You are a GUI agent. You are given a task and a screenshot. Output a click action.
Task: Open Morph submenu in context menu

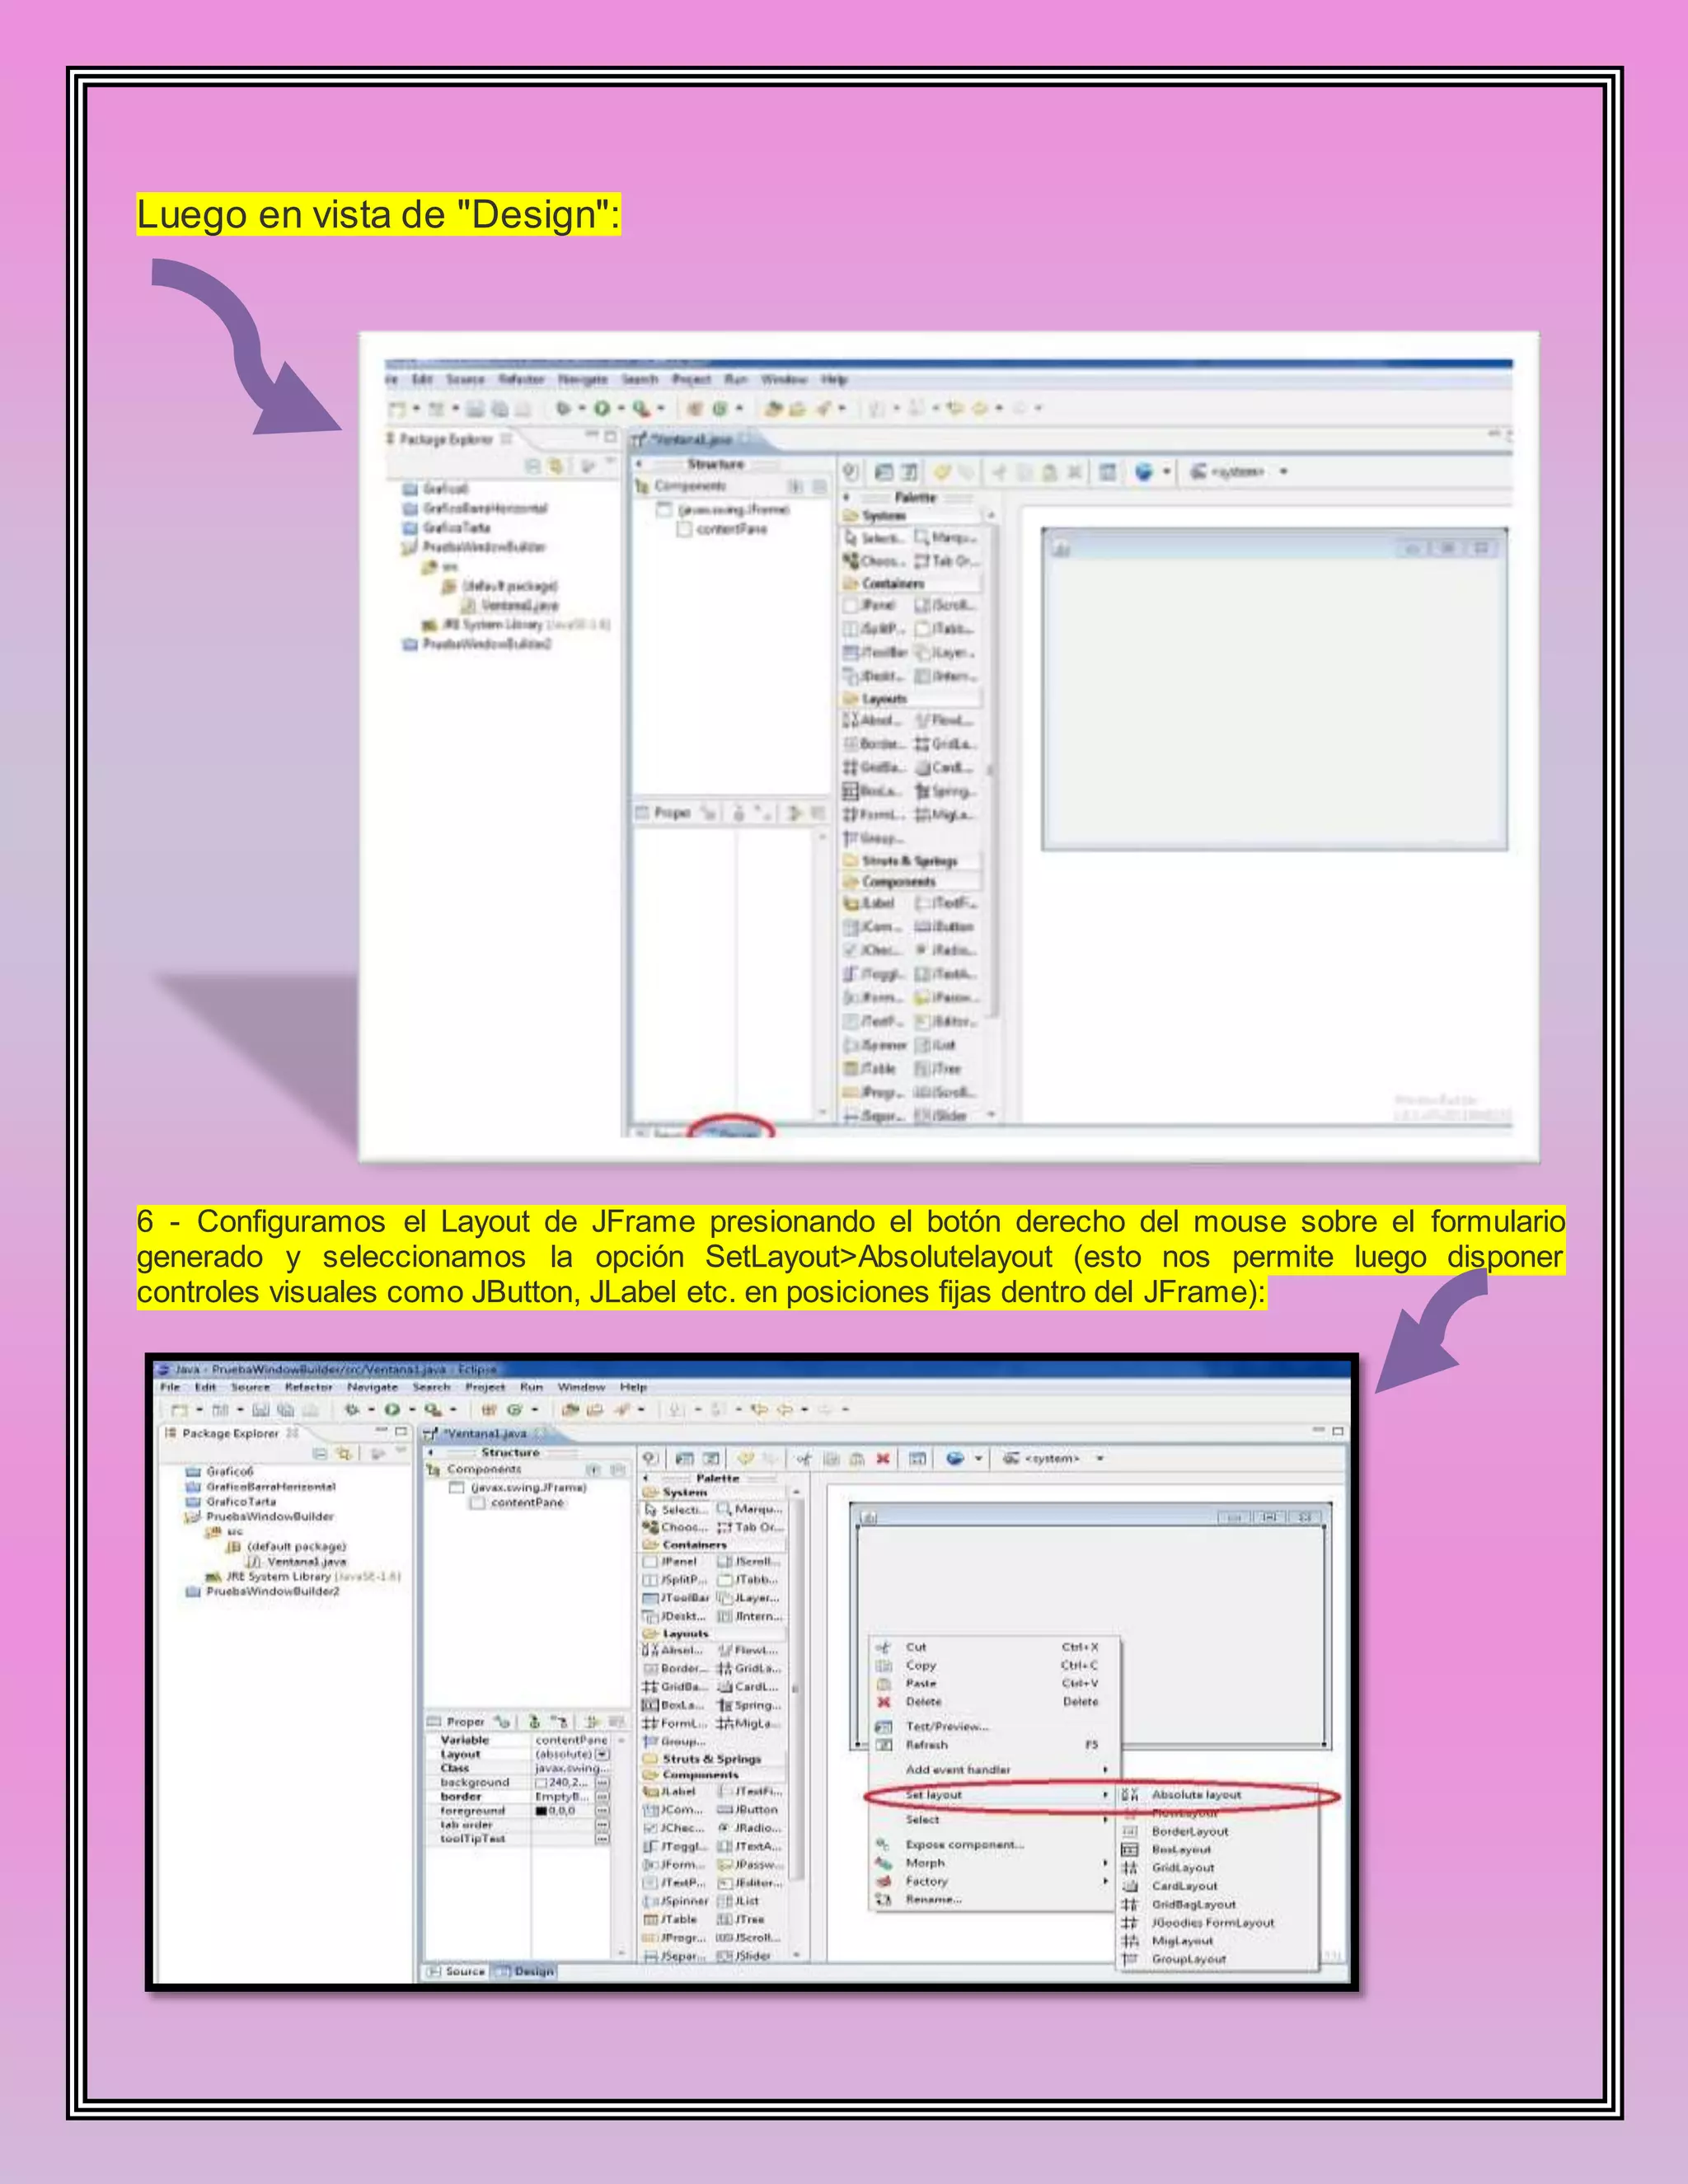[x=993, y=1863]
